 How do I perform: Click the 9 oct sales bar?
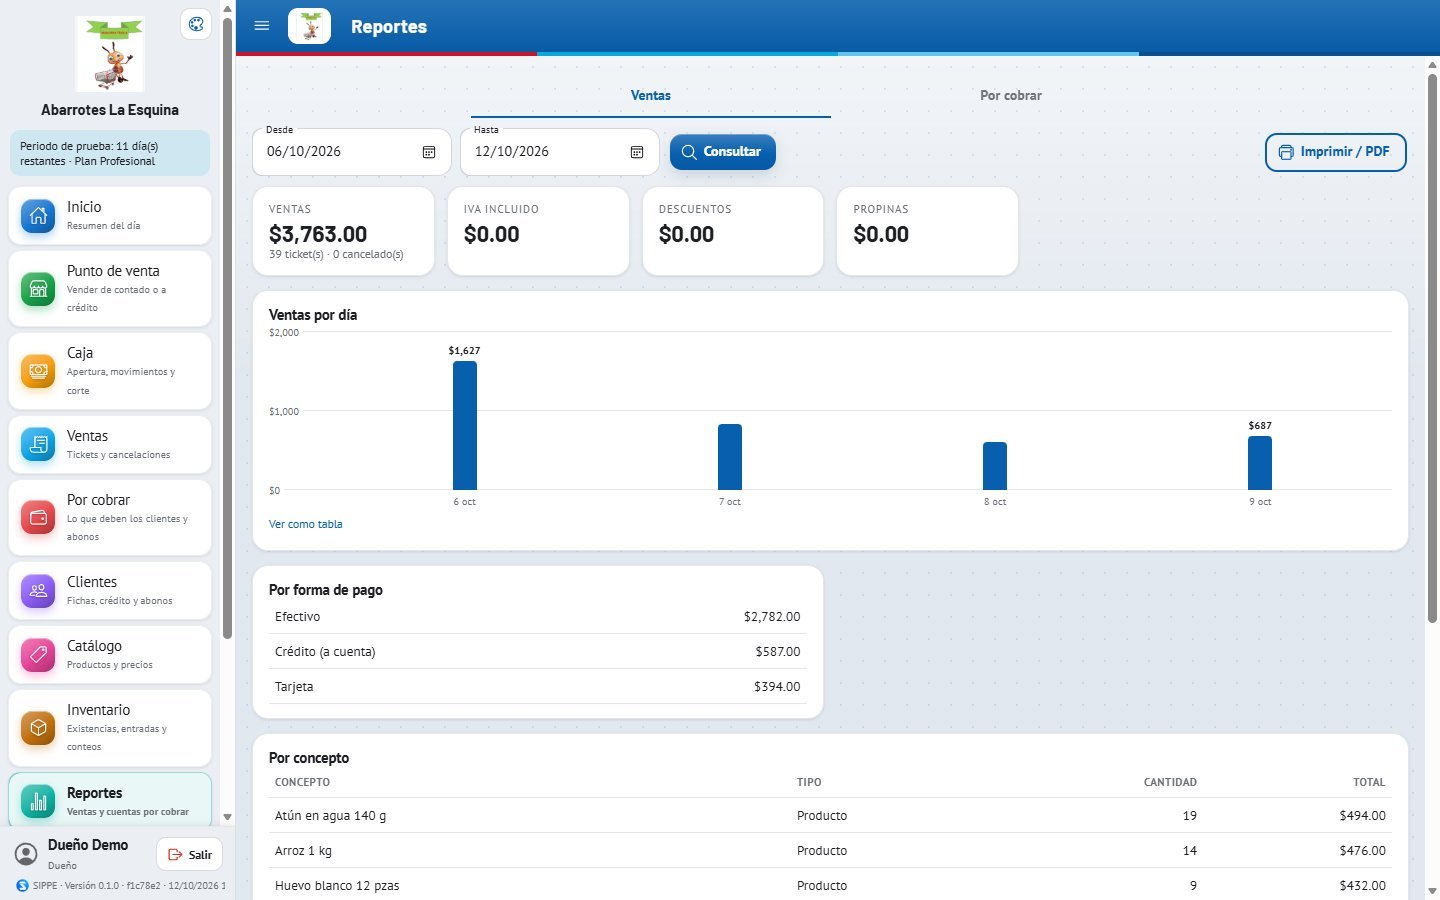[x=1260, y=463]
